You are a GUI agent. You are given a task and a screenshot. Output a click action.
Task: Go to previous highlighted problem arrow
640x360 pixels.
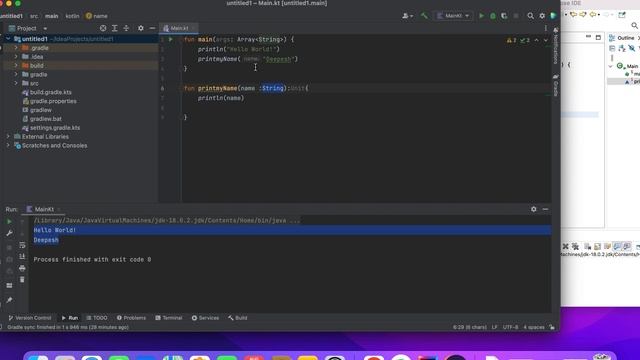point(536,40)
